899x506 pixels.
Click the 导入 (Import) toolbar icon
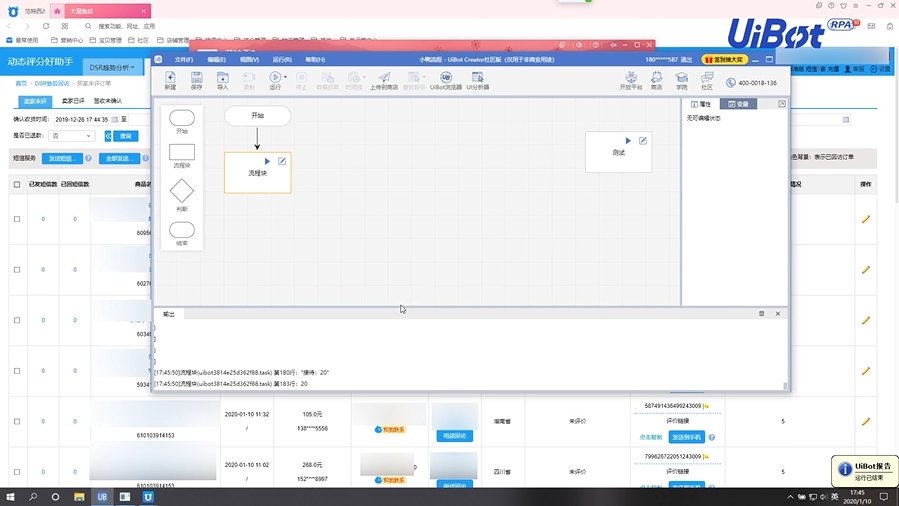(222, 80)
